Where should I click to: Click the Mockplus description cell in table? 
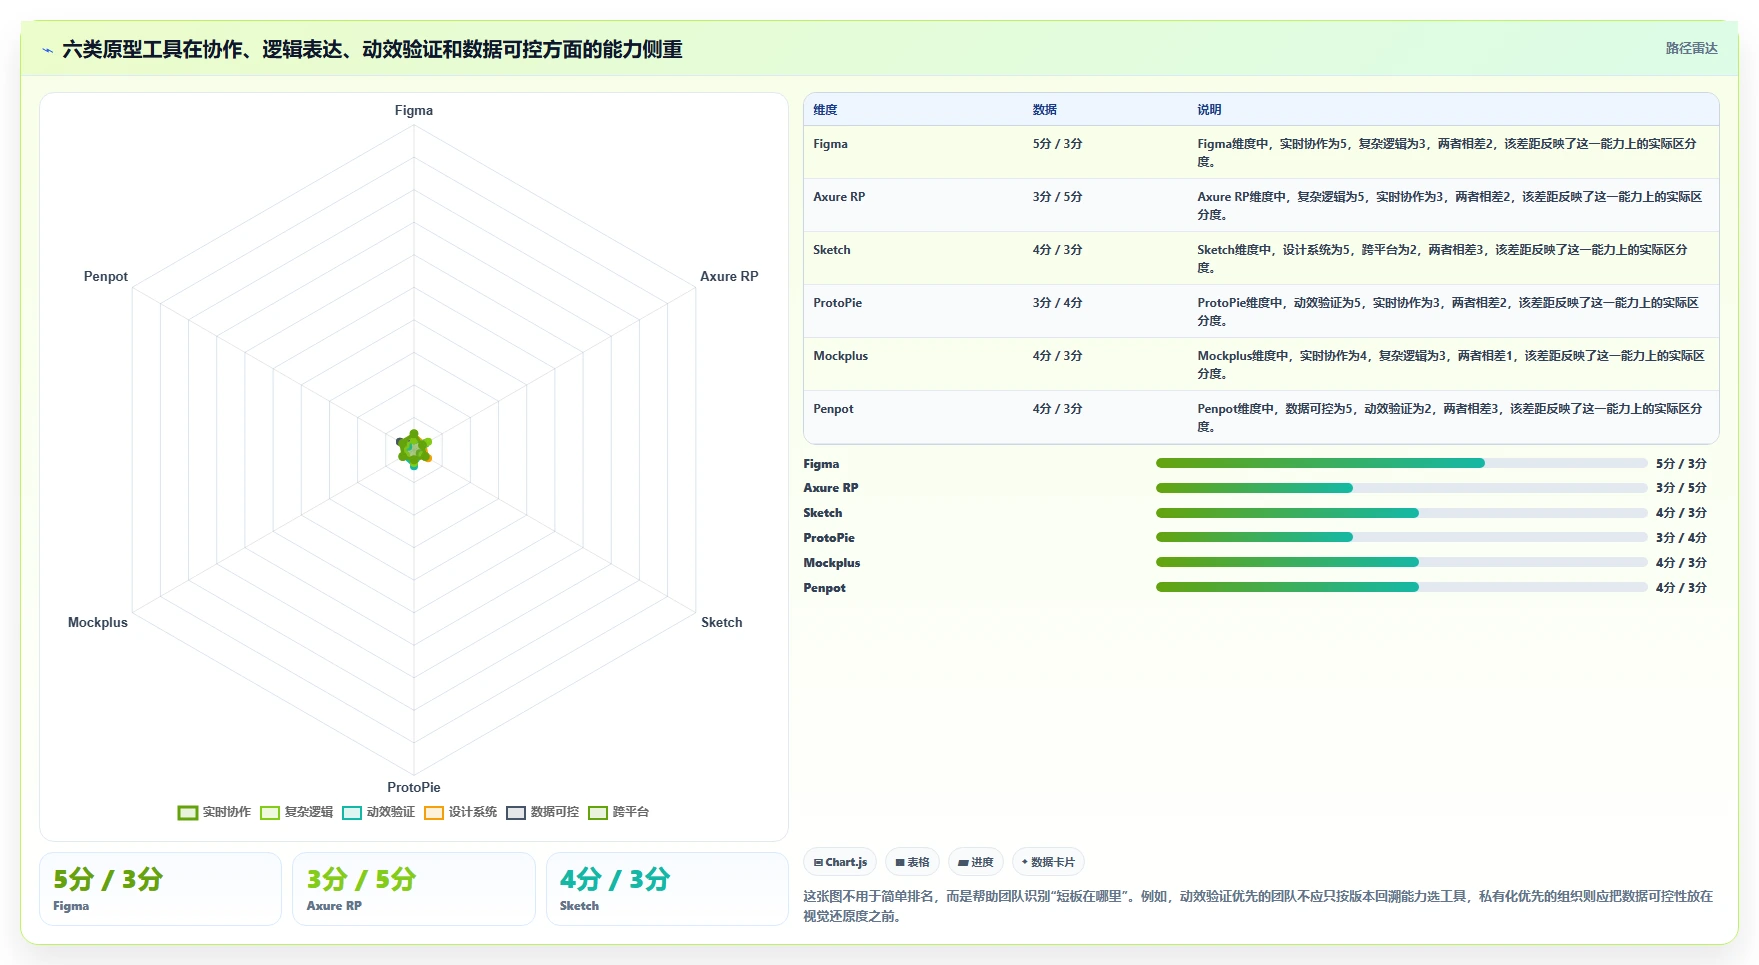pos(1451,364)
